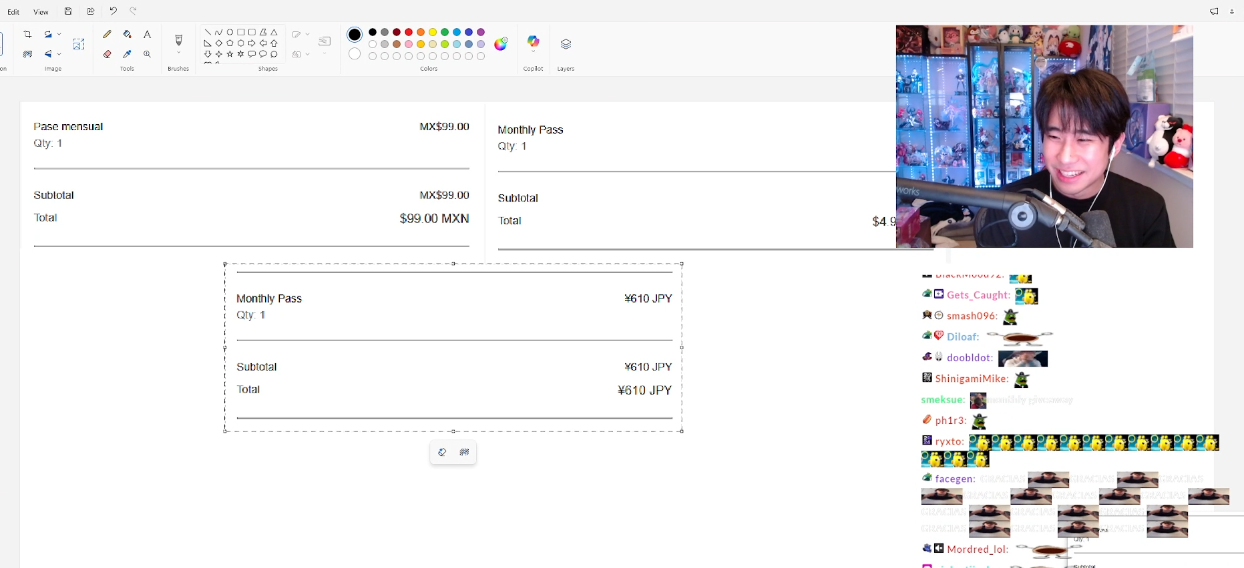Click the Brushes tool icon

[x=179, y=40]
